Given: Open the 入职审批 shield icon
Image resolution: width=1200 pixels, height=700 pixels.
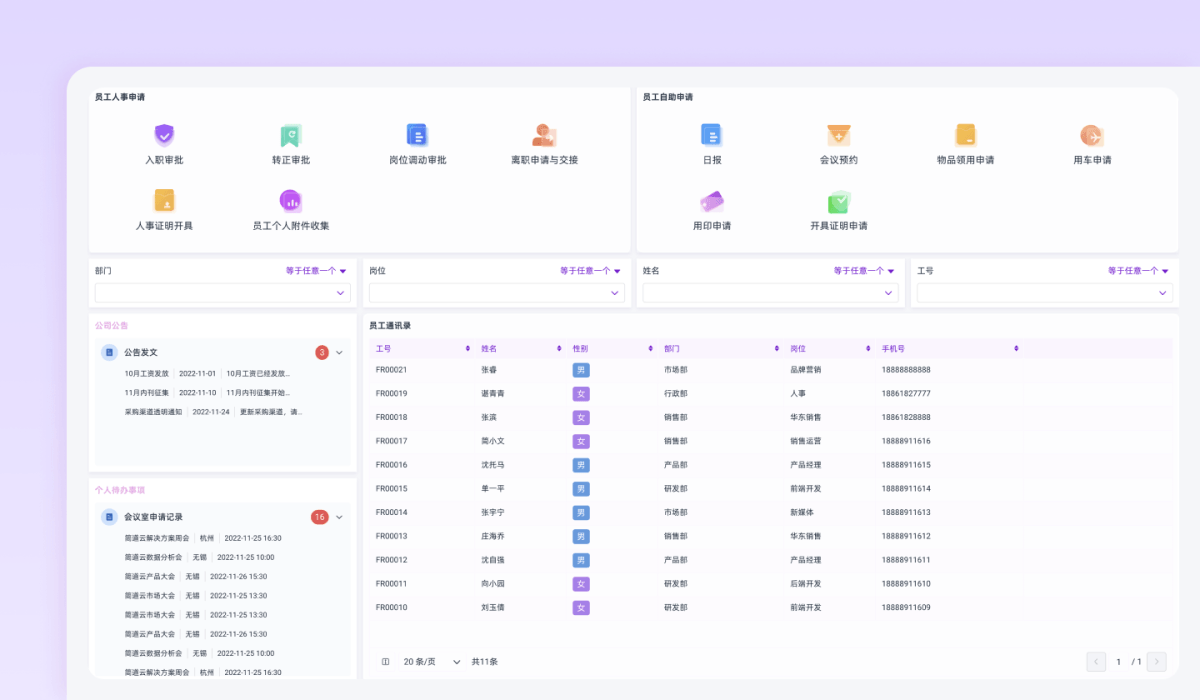Looking at the screenshot, I should pos(164,135).
